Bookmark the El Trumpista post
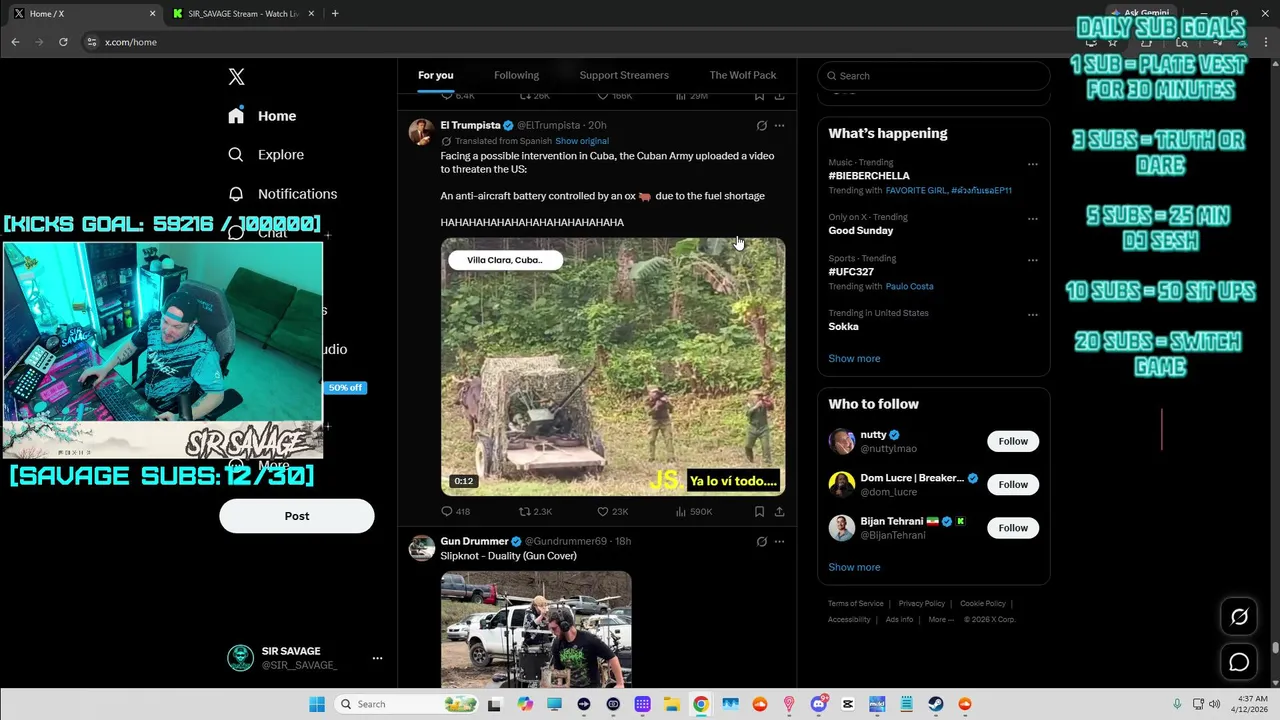The width and height of the screenshot is (1280, 720). coord(759,511)
